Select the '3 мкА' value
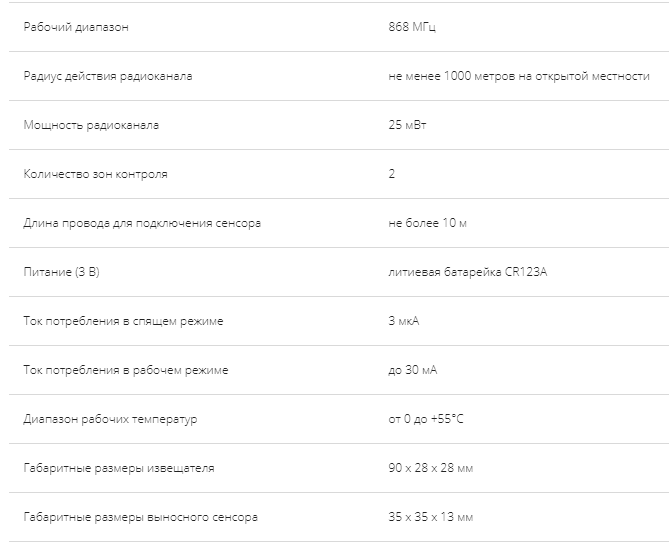The width and height of the screenshot is (669, 546). point(404,321)
